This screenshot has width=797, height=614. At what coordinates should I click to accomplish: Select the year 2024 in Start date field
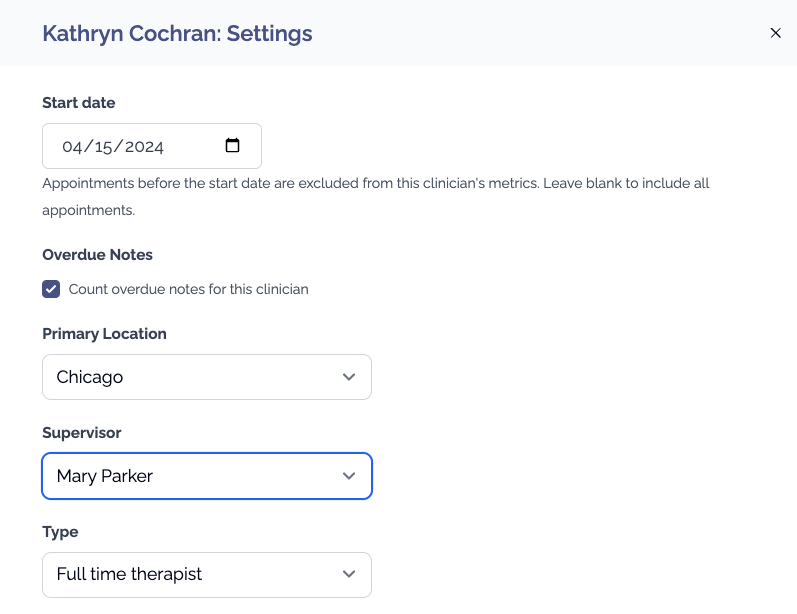[x=144, y=146]
